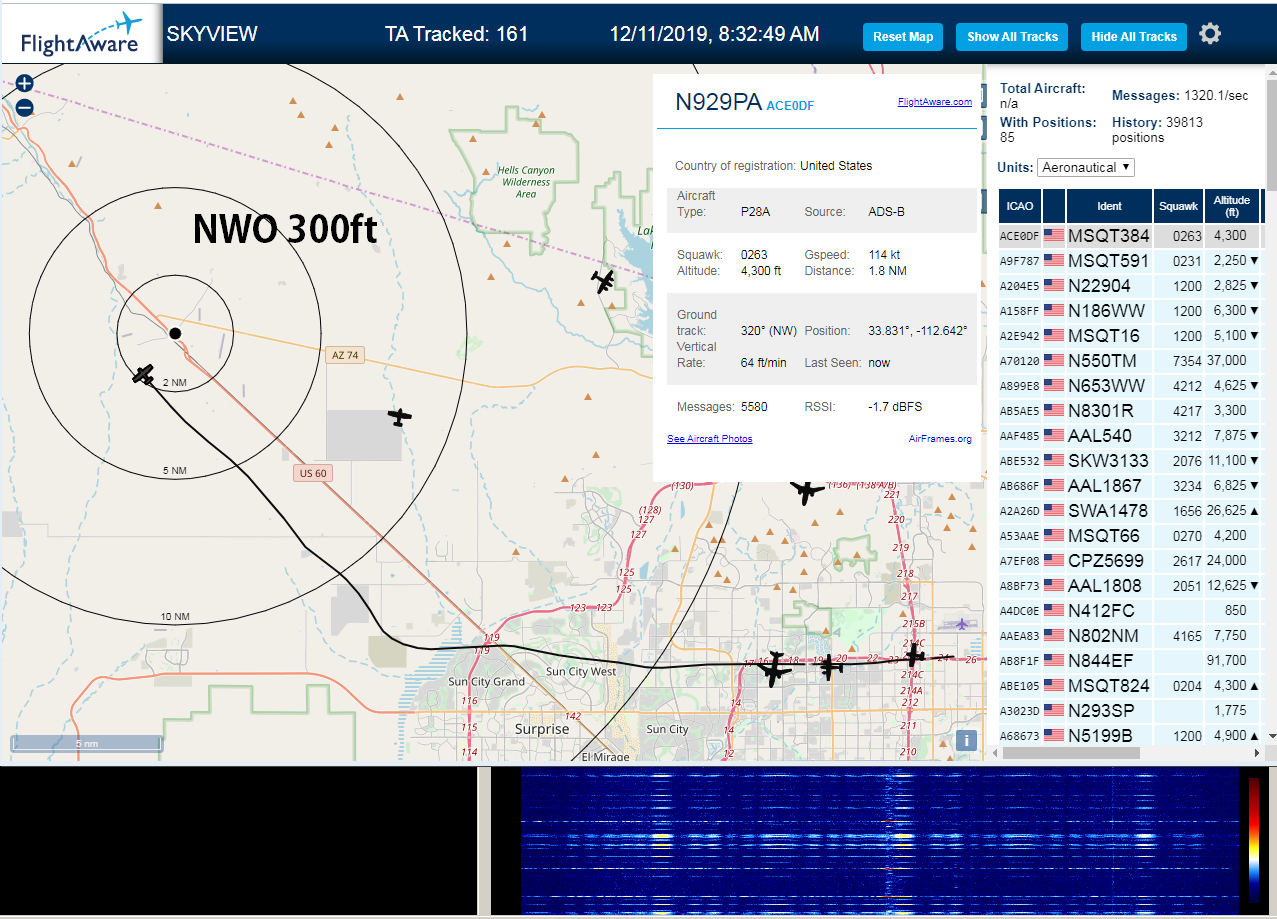
Task: Select the tracked aircraft icon near 2 NM ring
Action: 144,375
